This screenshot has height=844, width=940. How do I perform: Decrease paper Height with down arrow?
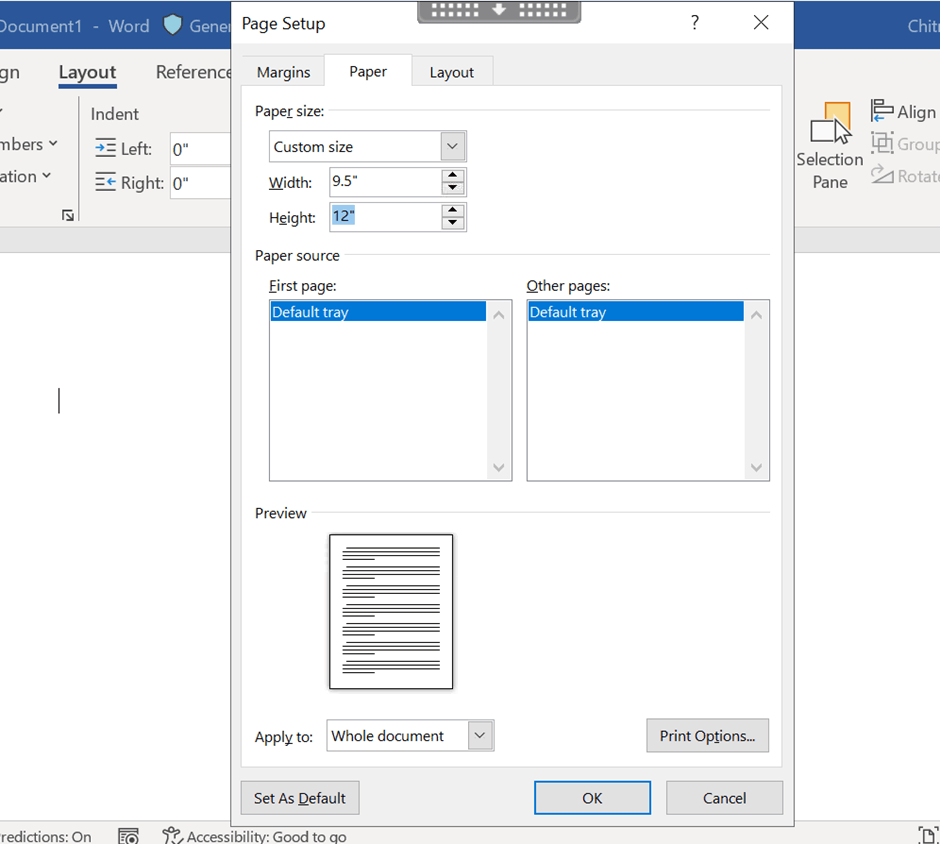(x=453, y=223)
